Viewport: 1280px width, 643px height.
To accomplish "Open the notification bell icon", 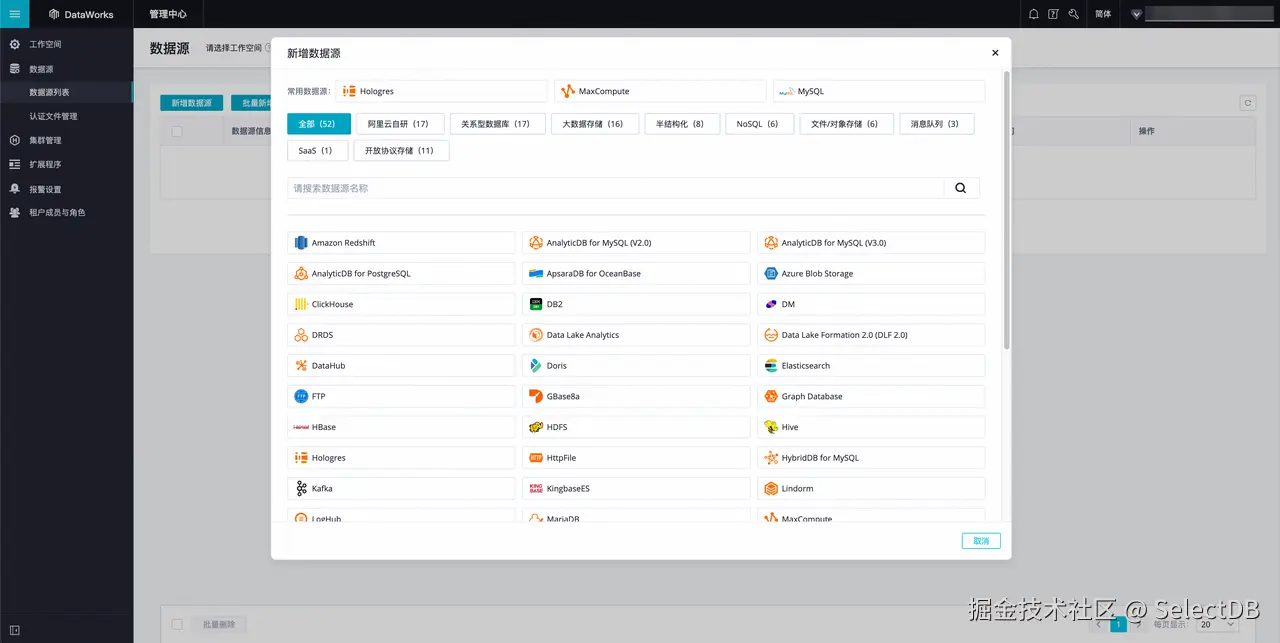I will (x=1035, y=14).
